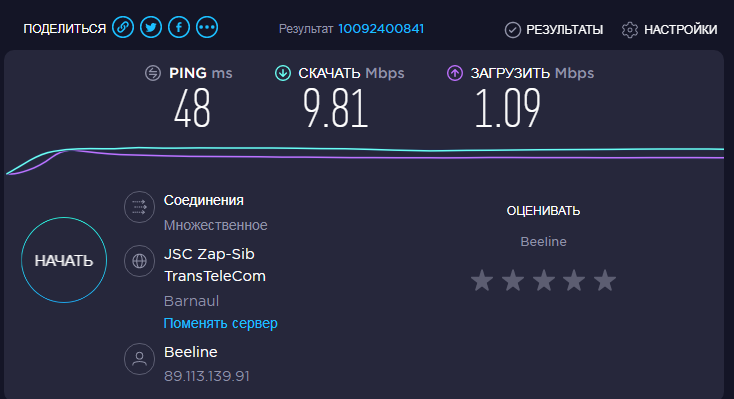Click the results checkmark icon

[x=513, y=30]
